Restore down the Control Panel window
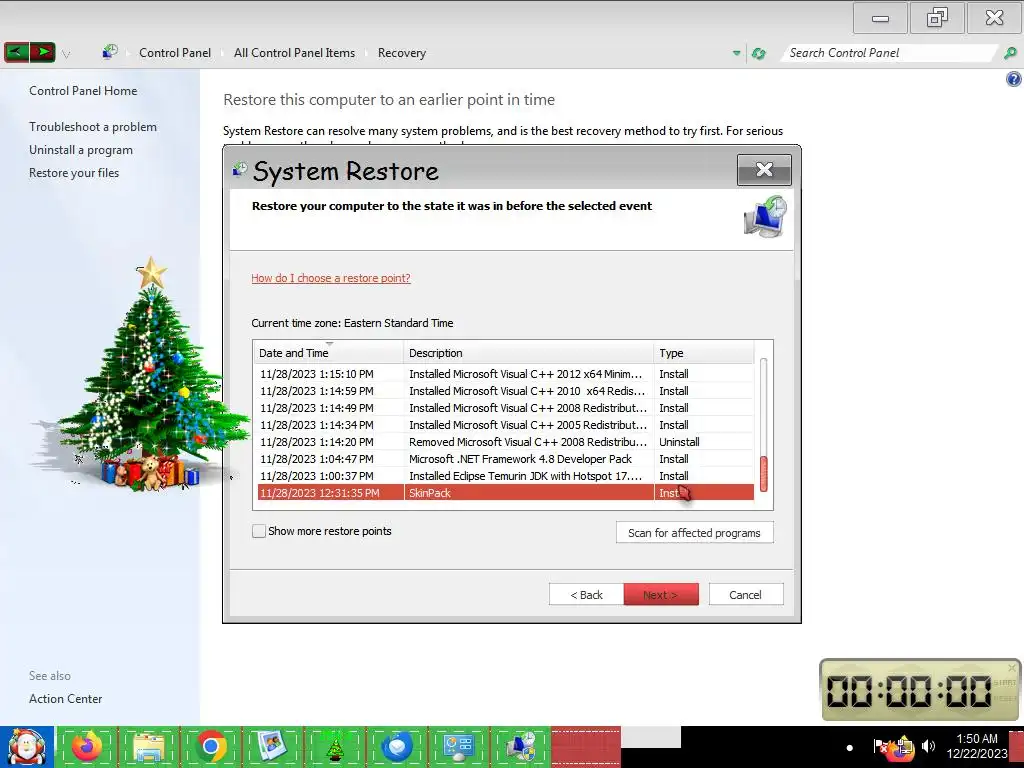 [x=937, y=18]
